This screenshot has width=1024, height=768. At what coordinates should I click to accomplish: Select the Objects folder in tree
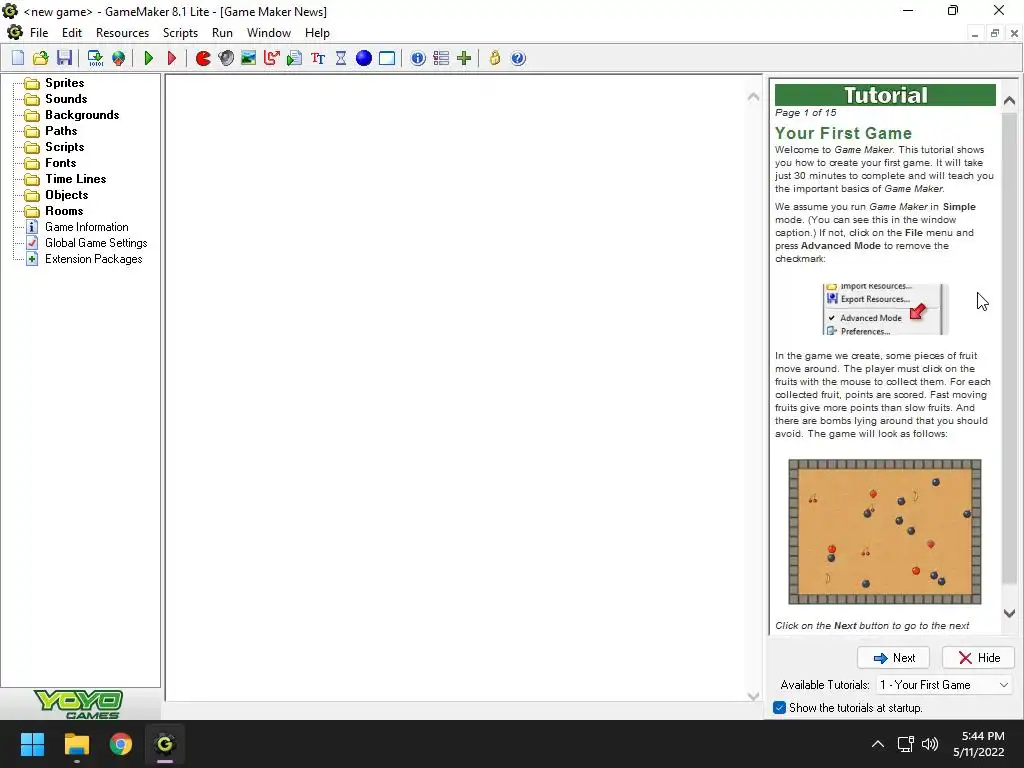pyautogui.click(x=66, y=195)
